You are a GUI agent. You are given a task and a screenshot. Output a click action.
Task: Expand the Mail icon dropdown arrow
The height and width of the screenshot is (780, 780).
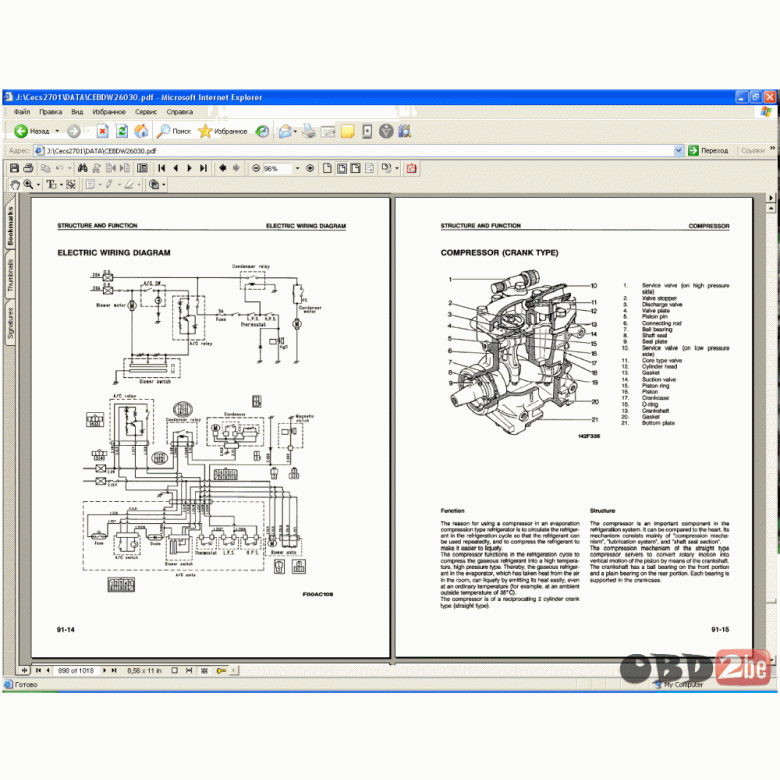tap(295, 131)
